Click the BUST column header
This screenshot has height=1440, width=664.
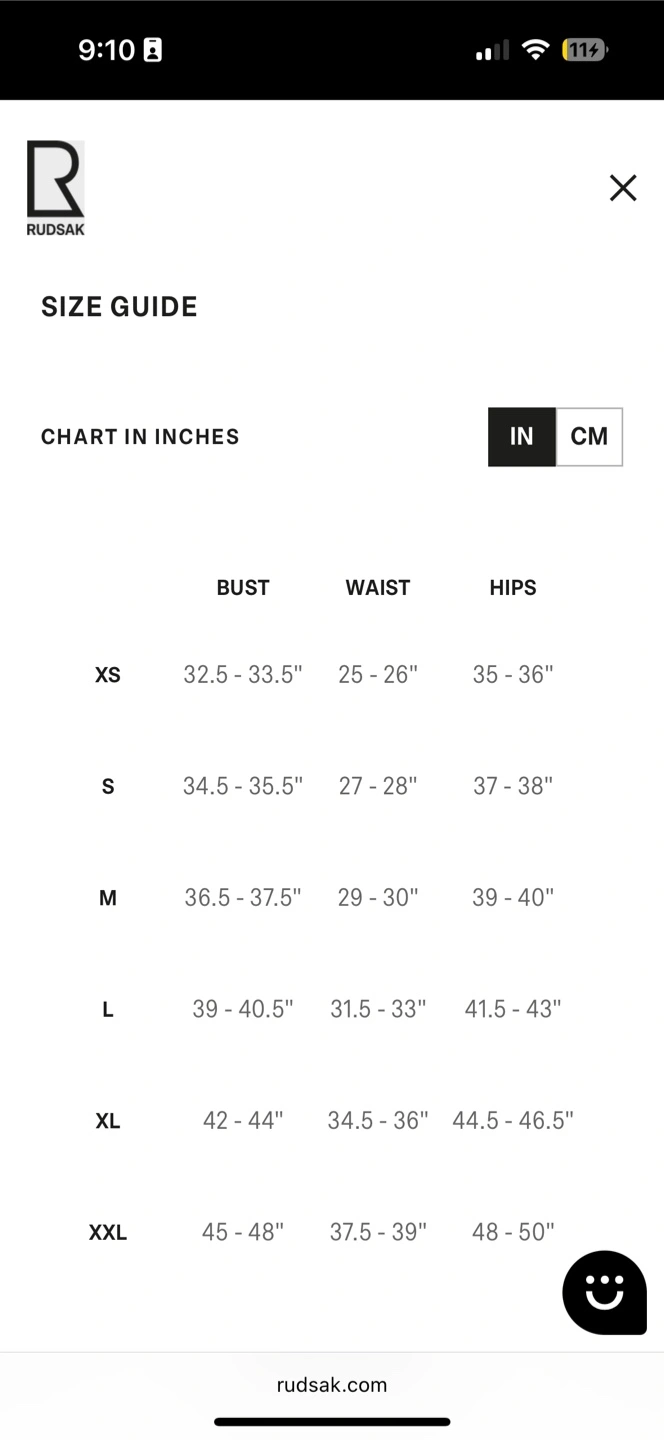click(x=243, y=588)
